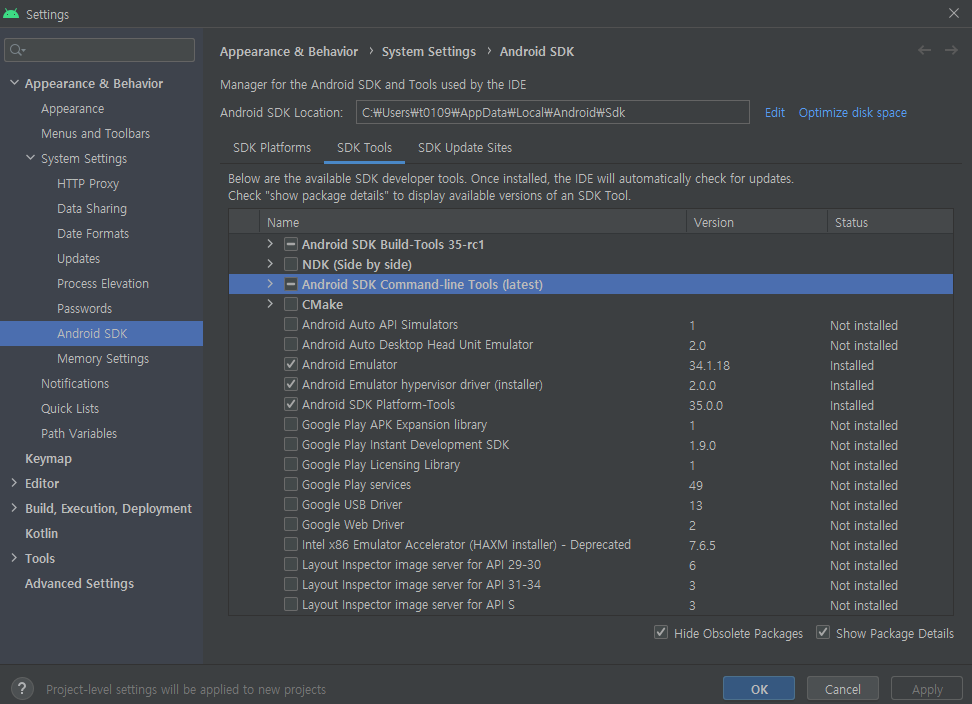Check Google Web Driver
972x704 pixels.
291,524
